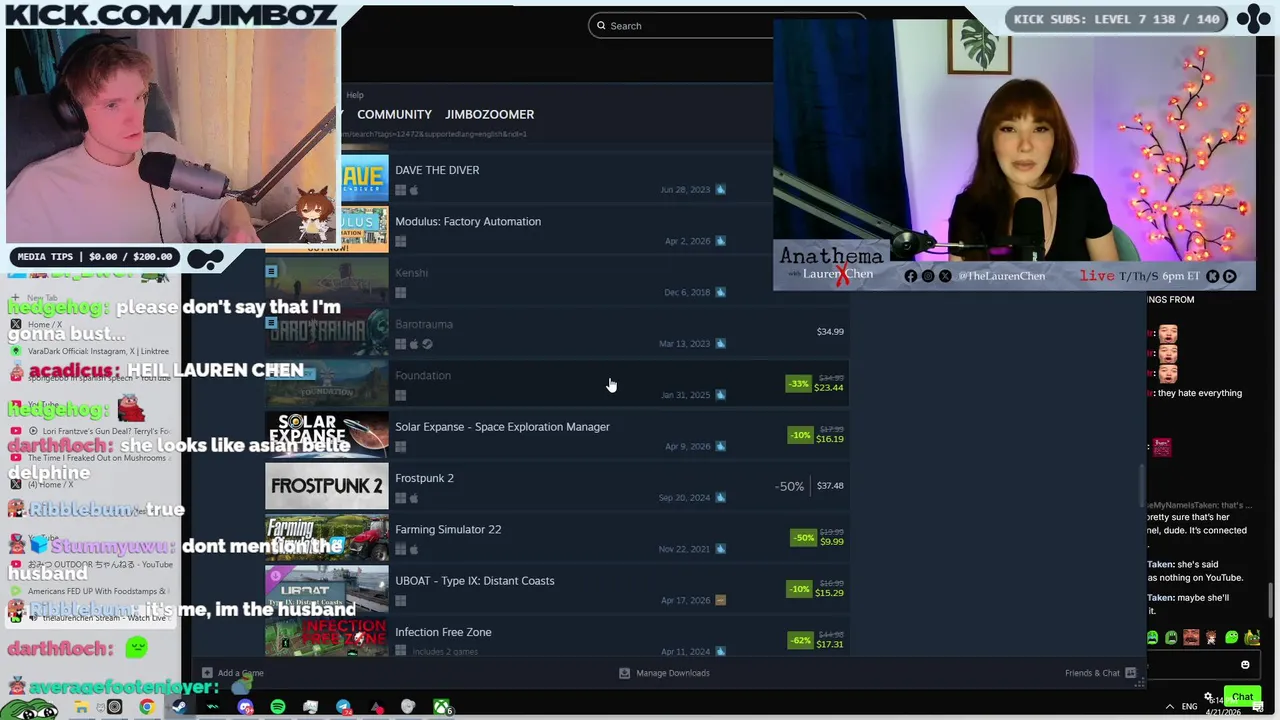The width and height of the screenshot is (1280, 720).
Task: Click the green blob emote in quick emotes
Action: click(1231, 637)
